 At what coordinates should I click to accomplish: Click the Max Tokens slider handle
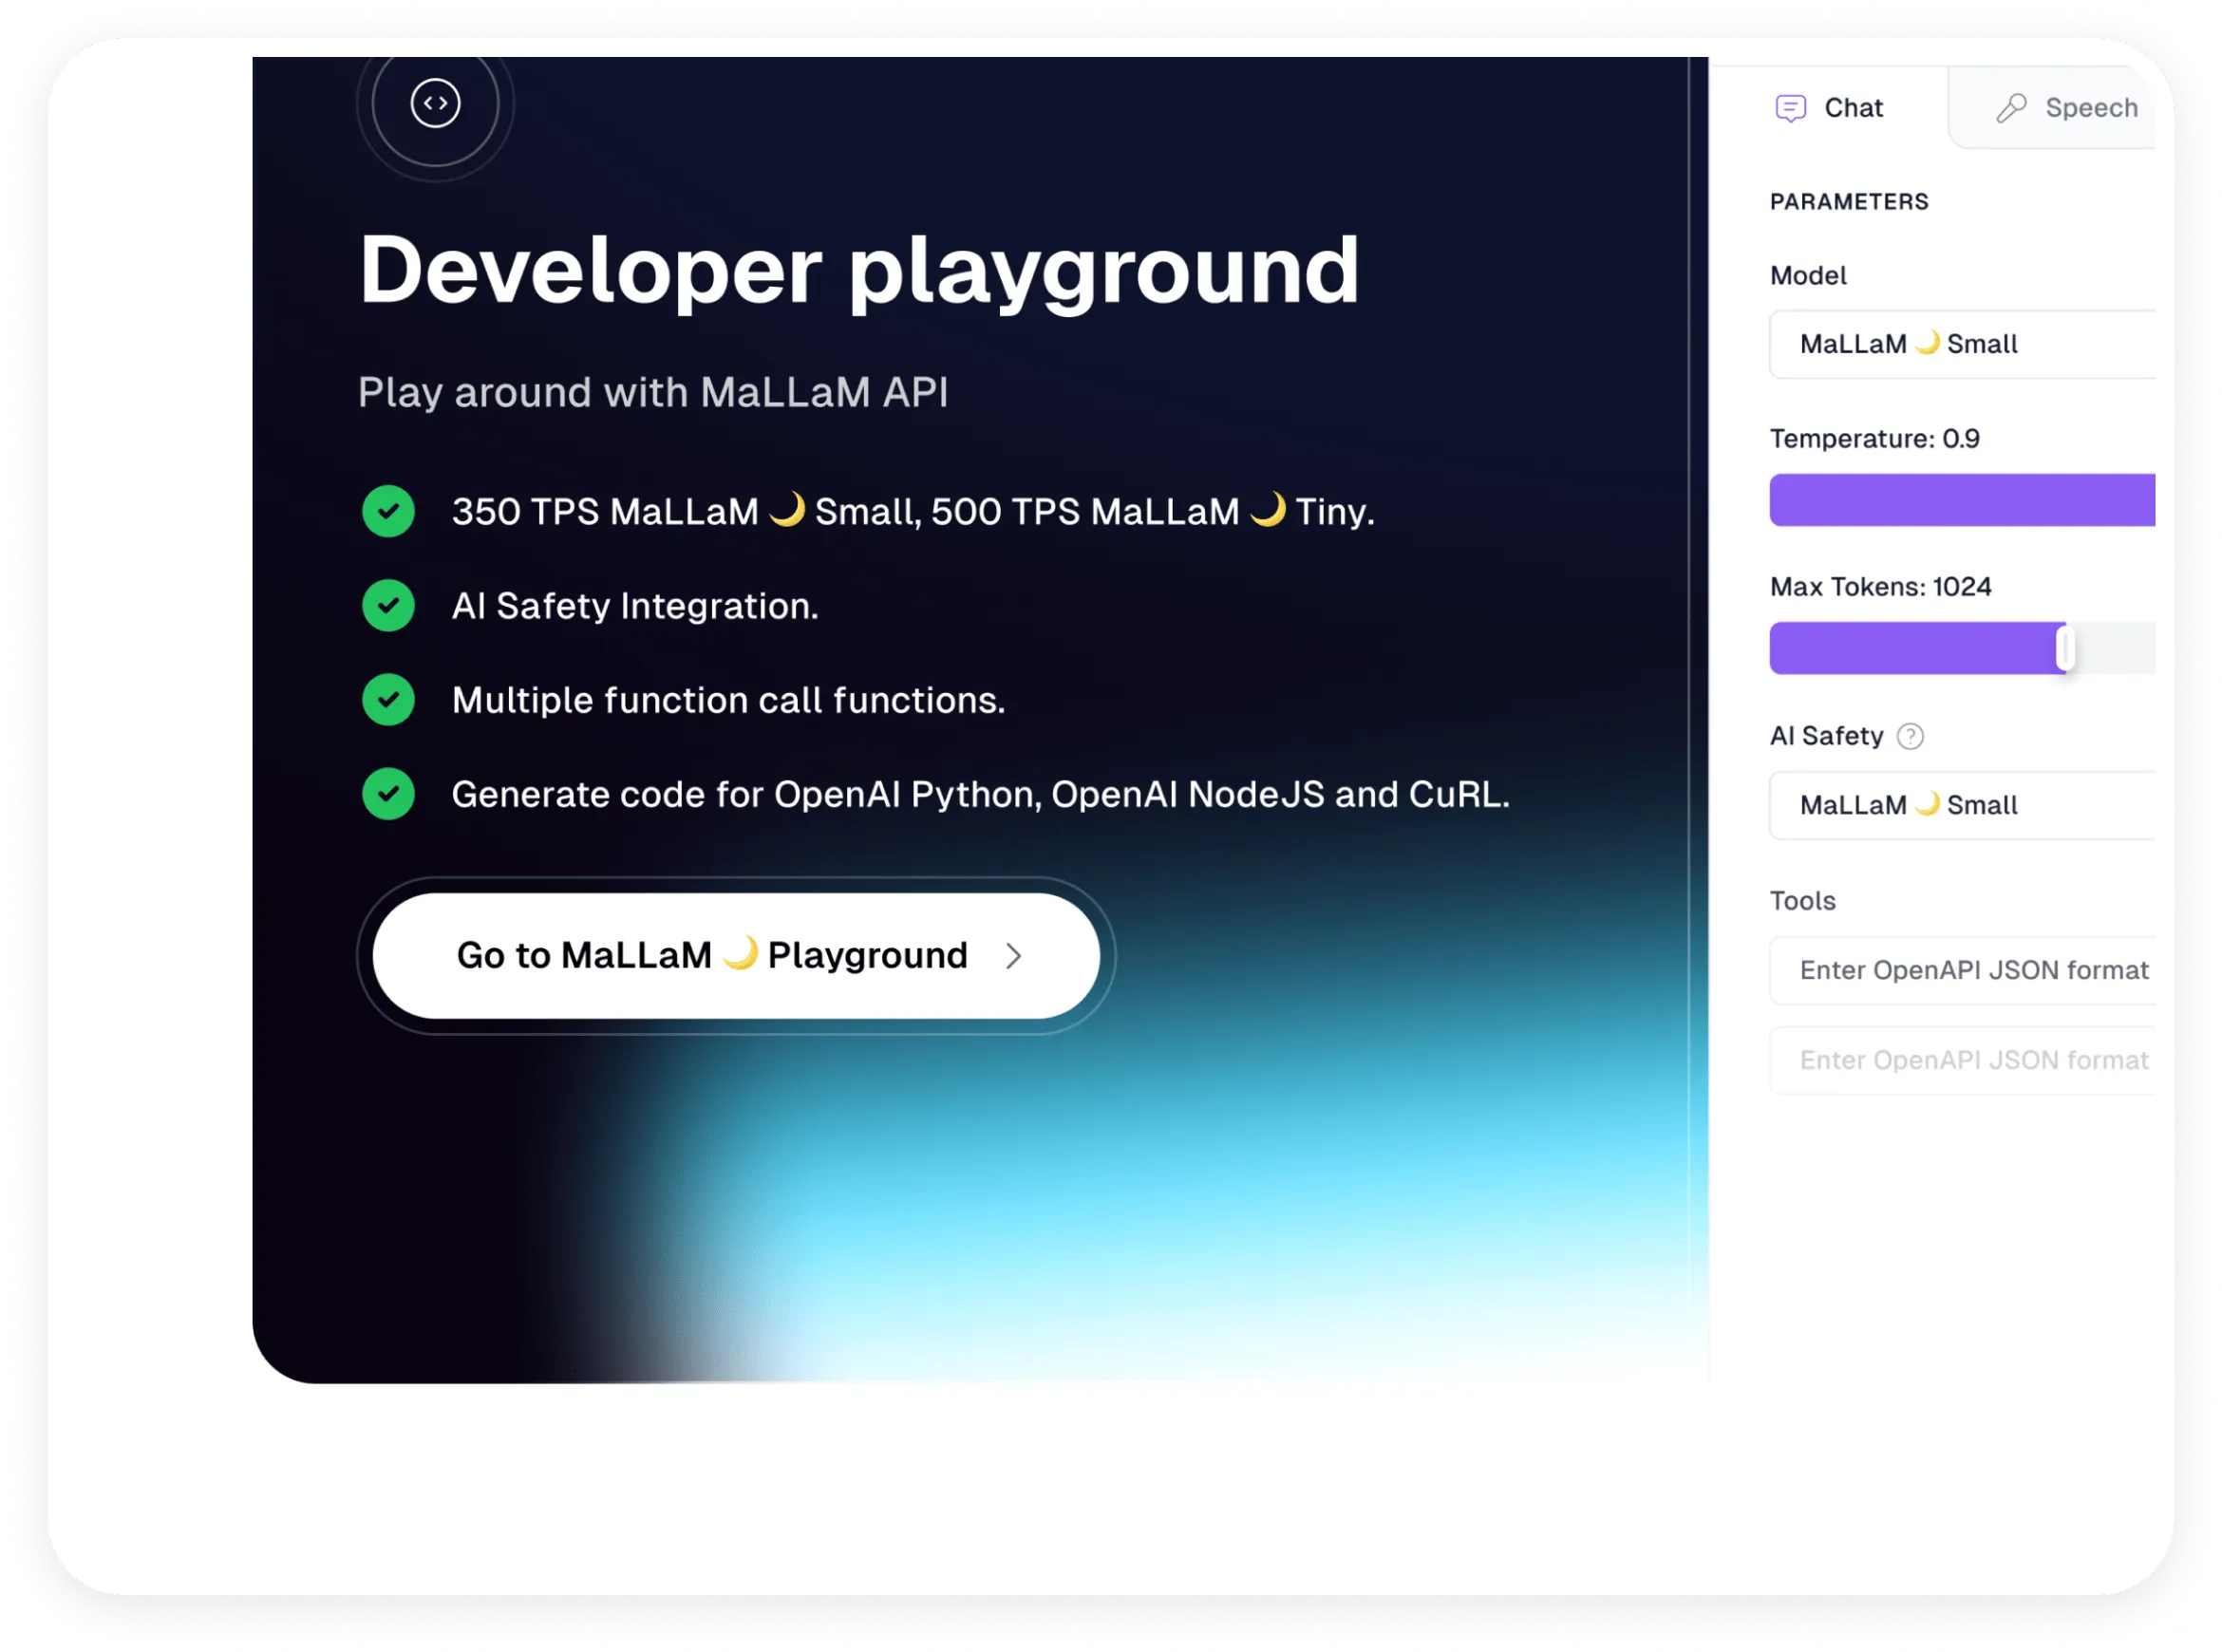point(2065,649)
